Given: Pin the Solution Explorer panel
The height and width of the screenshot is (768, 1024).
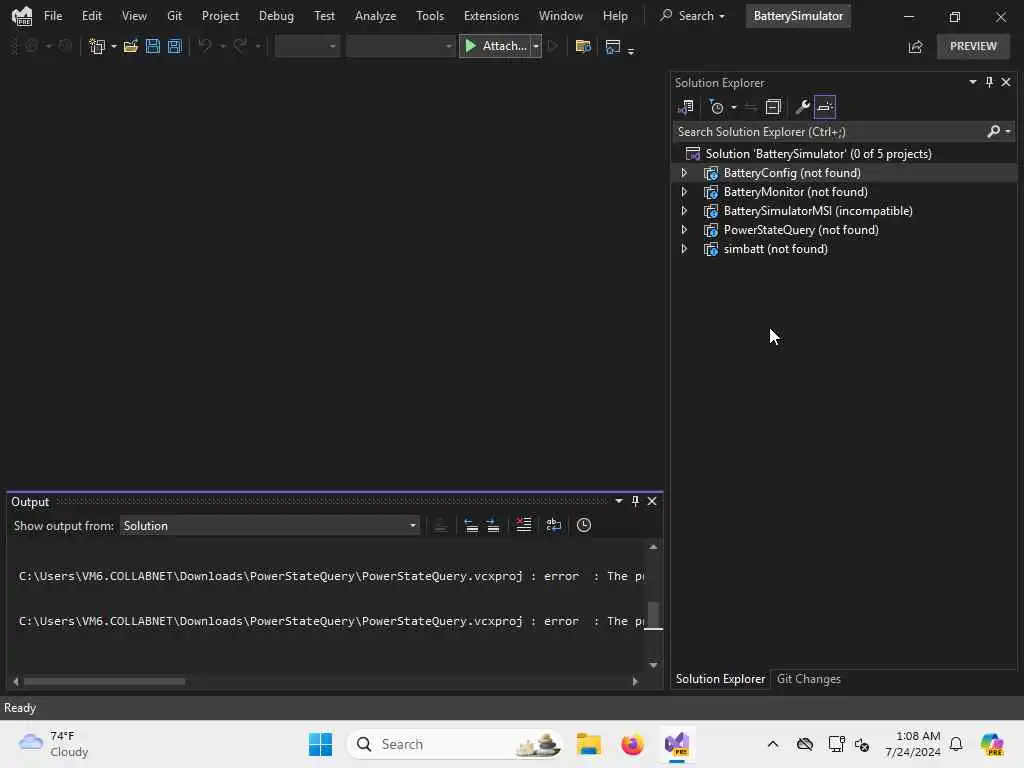Looking at the screenshot, I should (989, 82).
